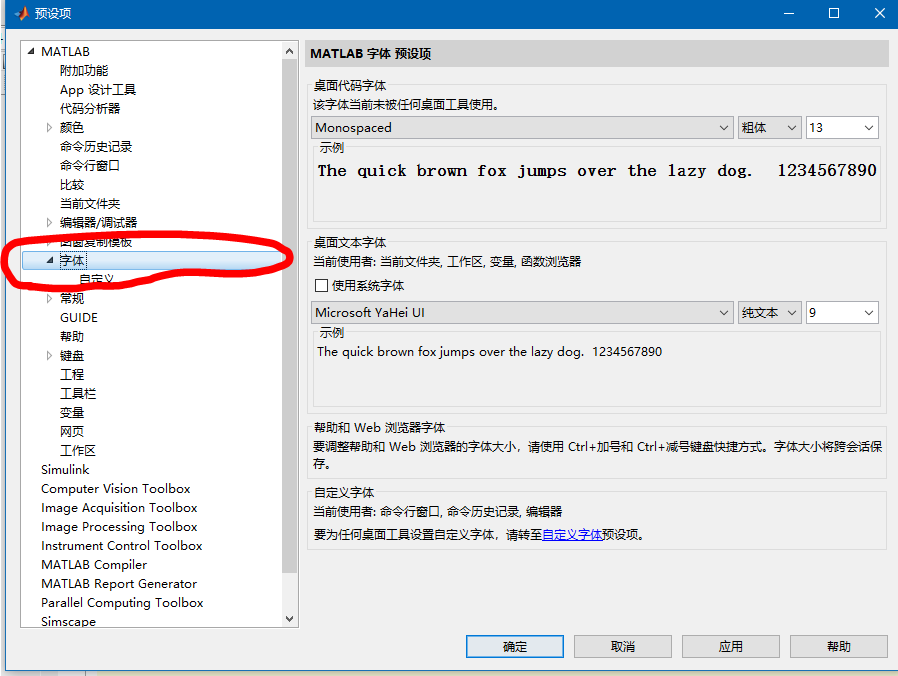Image resolution: width=898 pixels, height=676 pixels.
Task: Open the Microsoft YaHei UI font dropdown
Action: click(726, 312)
